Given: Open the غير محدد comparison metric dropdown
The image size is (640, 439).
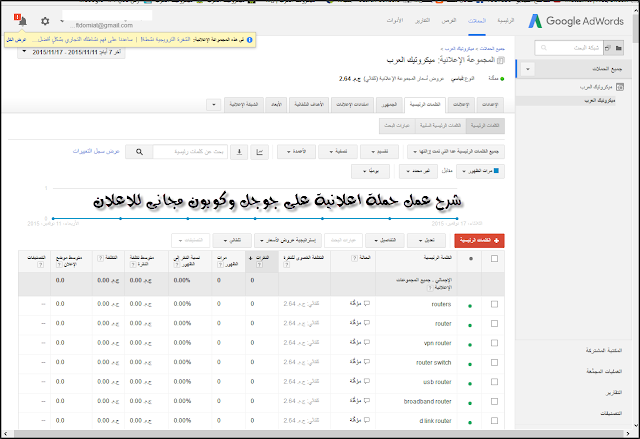Looking at the screenshot, I should [x=418, y=171].
